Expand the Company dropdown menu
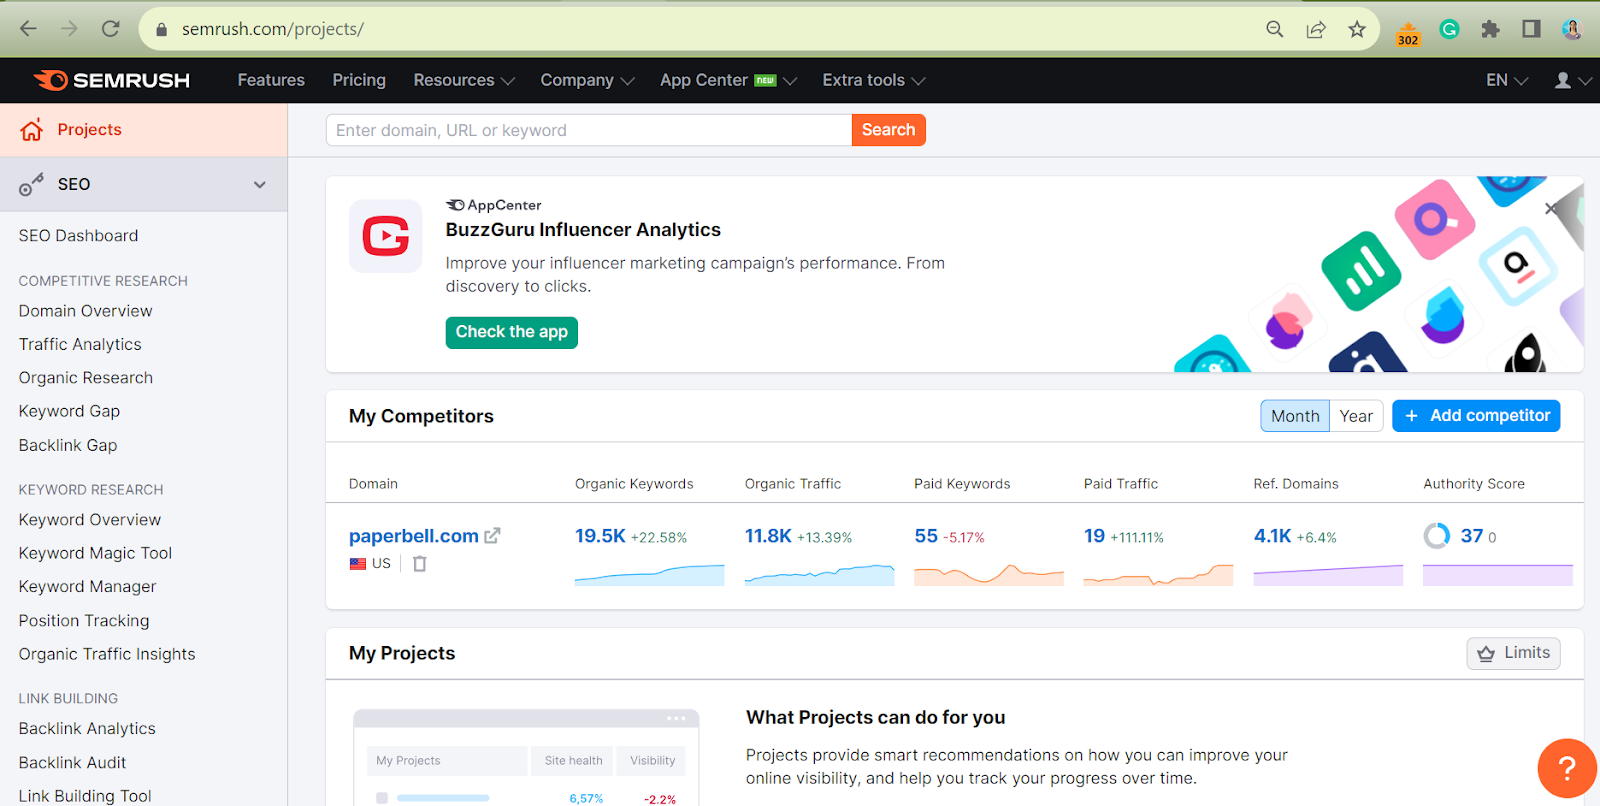The image size is (1600, 806). [x=587, y=80]
